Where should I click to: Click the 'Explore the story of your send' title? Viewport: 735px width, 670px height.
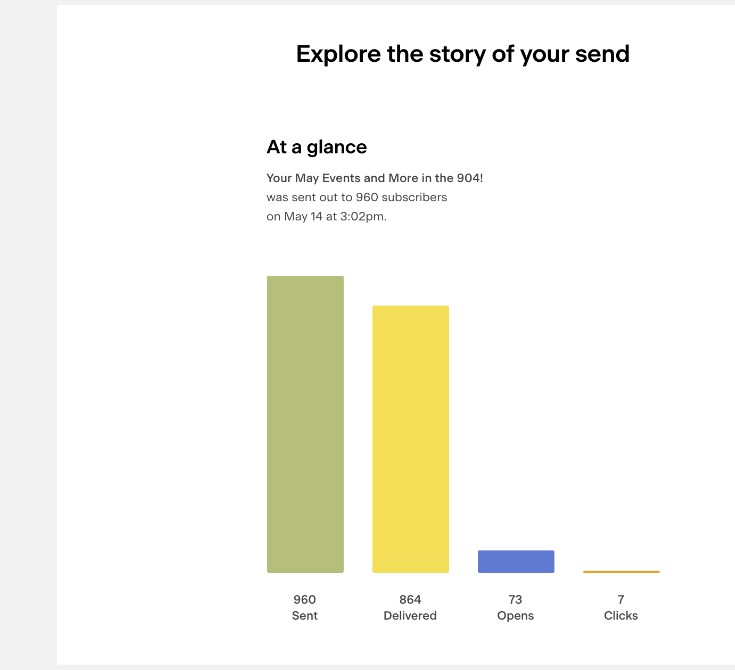pyautogui.click(x=462, y=54)
